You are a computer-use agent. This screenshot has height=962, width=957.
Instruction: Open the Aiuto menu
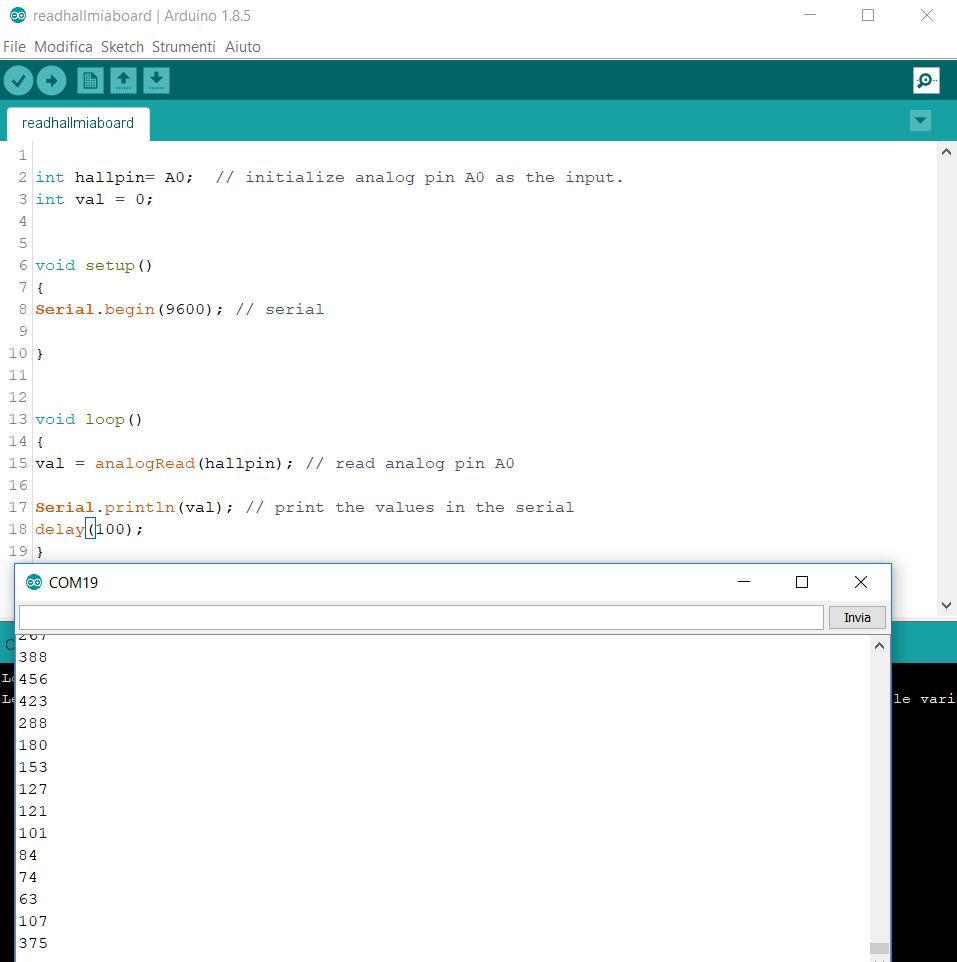coord(242,47)
